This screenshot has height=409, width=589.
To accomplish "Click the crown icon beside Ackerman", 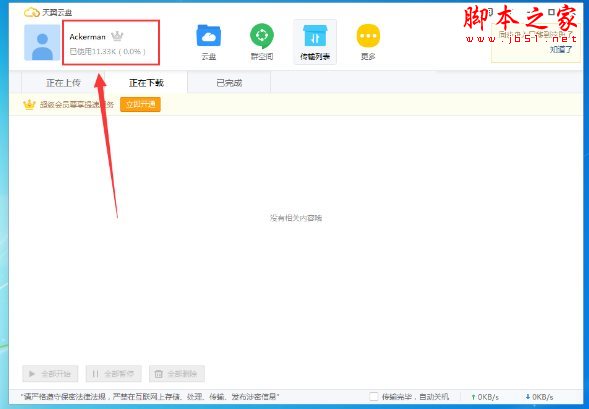I will 117,36.
